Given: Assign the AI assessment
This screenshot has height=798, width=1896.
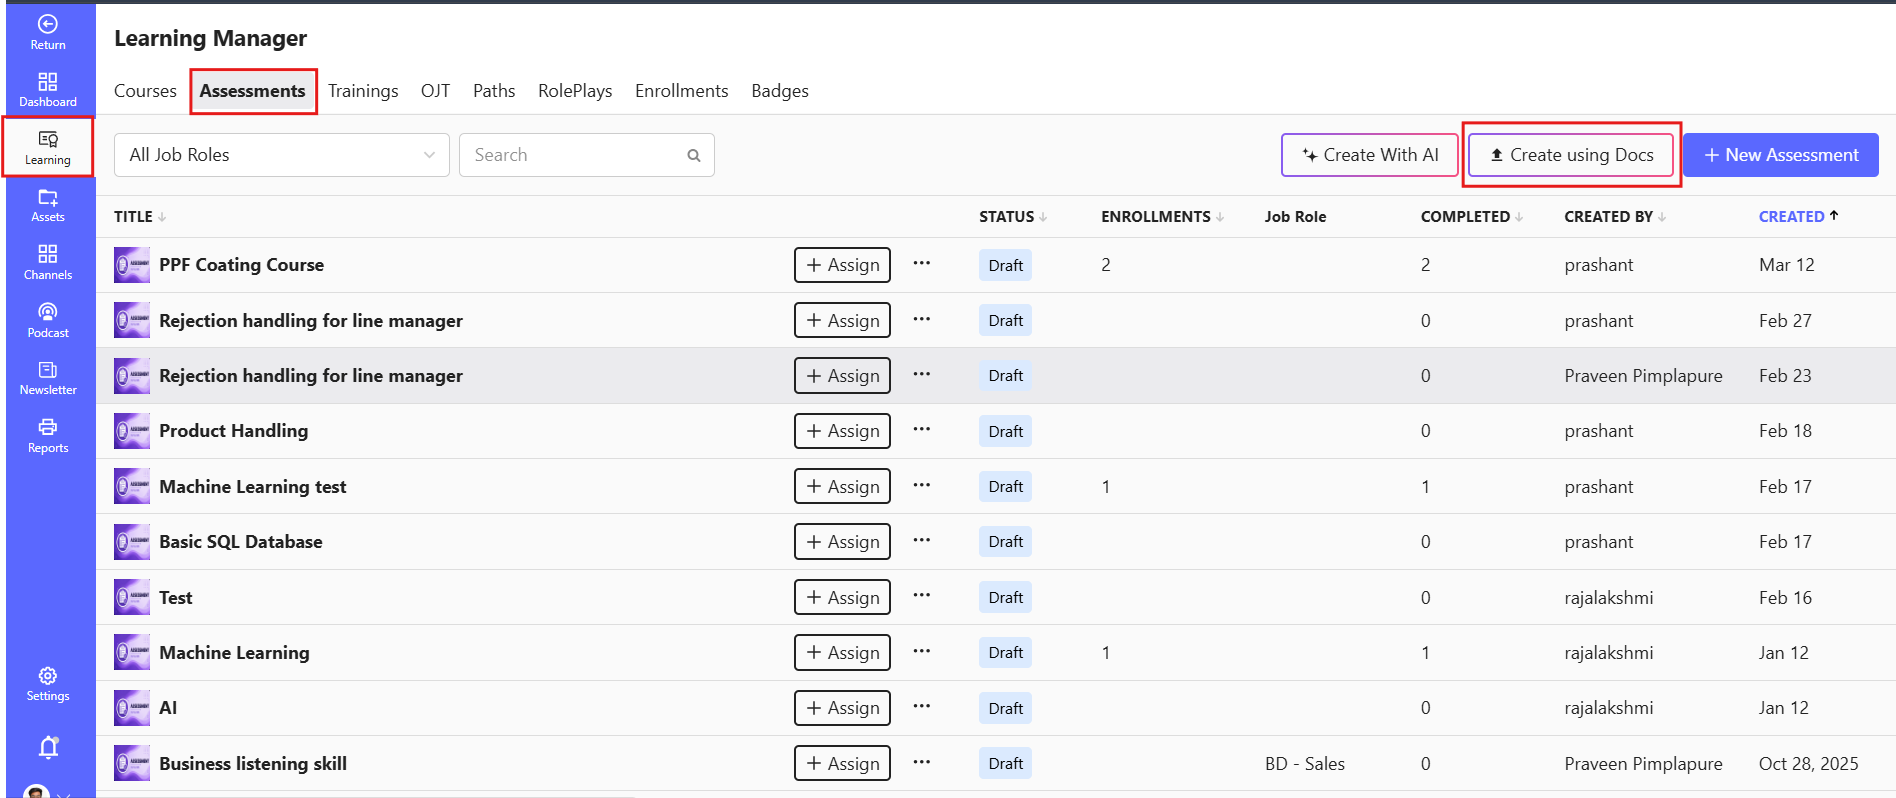Looking at the screenshot, I should [842, 708].
